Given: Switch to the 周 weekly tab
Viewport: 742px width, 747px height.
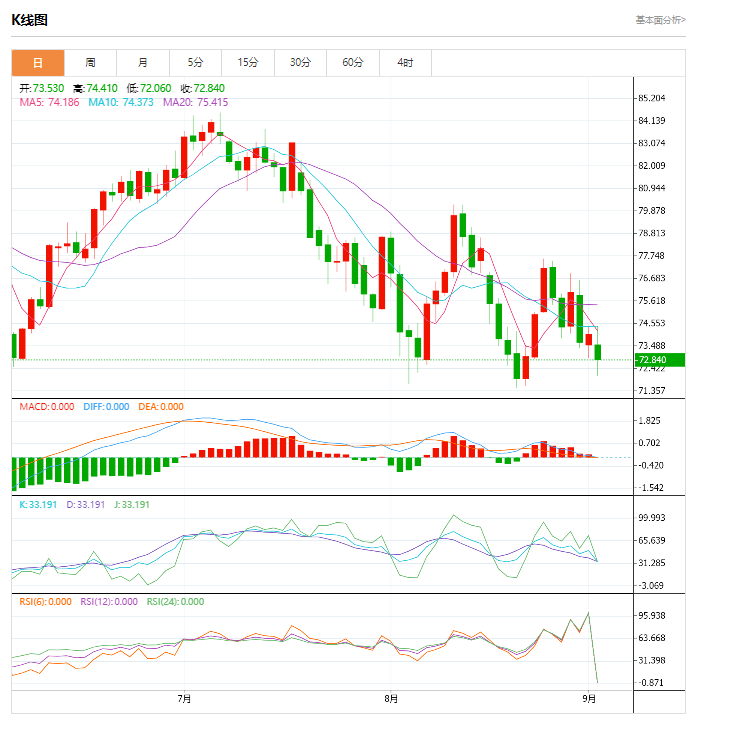Looking at the screenshot, I should [90, 63].
